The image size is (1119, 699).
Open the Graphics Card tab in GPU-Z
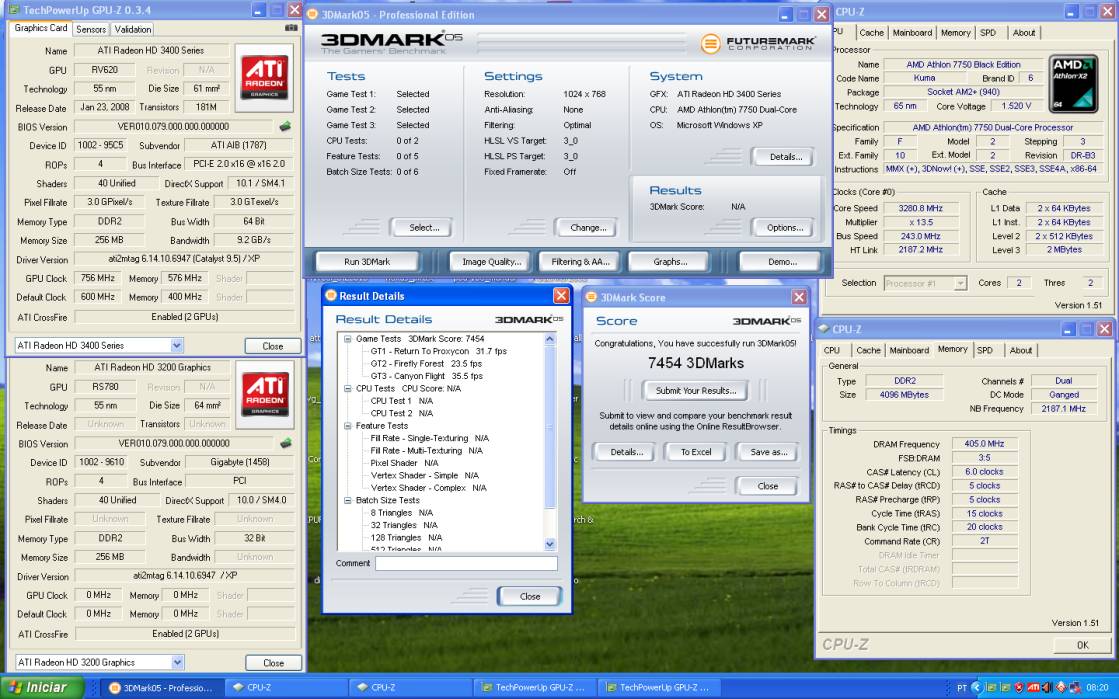tap(41, 28)
